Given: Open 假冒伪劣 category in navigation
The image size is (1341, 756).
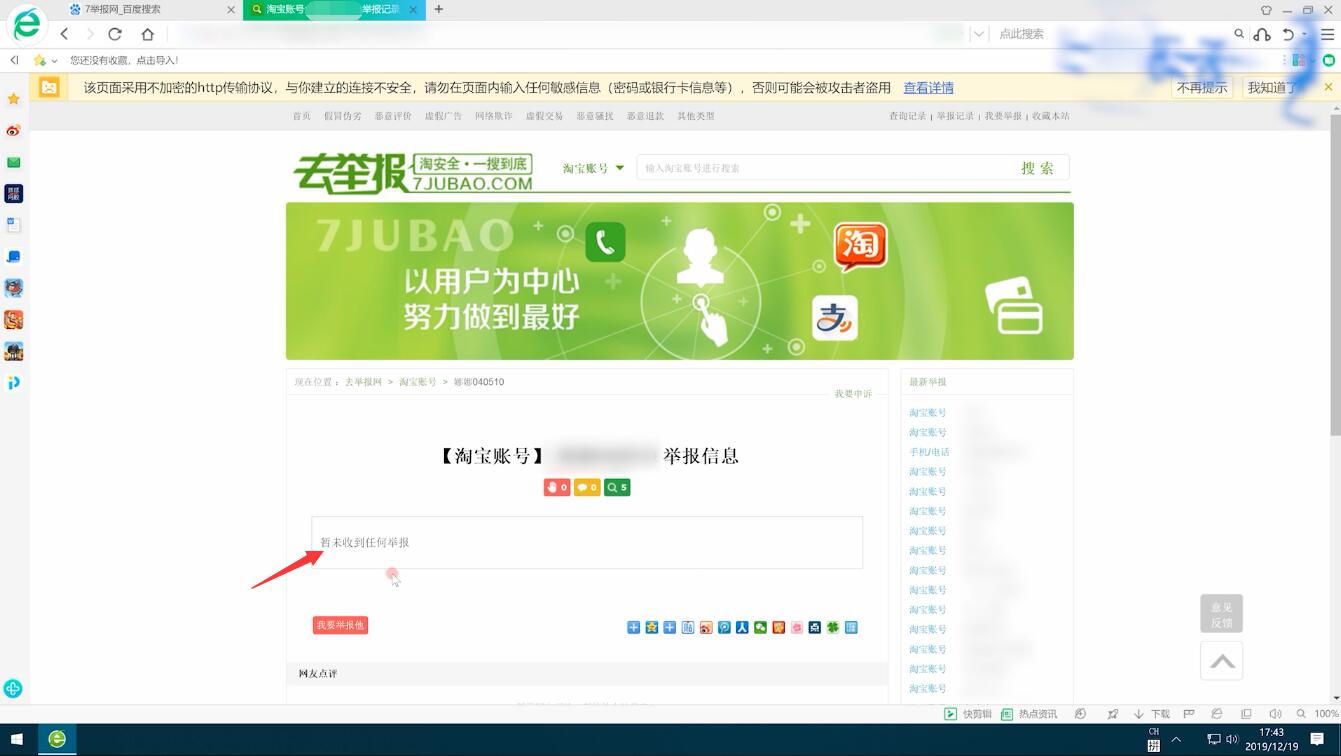Looking at the screenshot, I should (343, 116).
